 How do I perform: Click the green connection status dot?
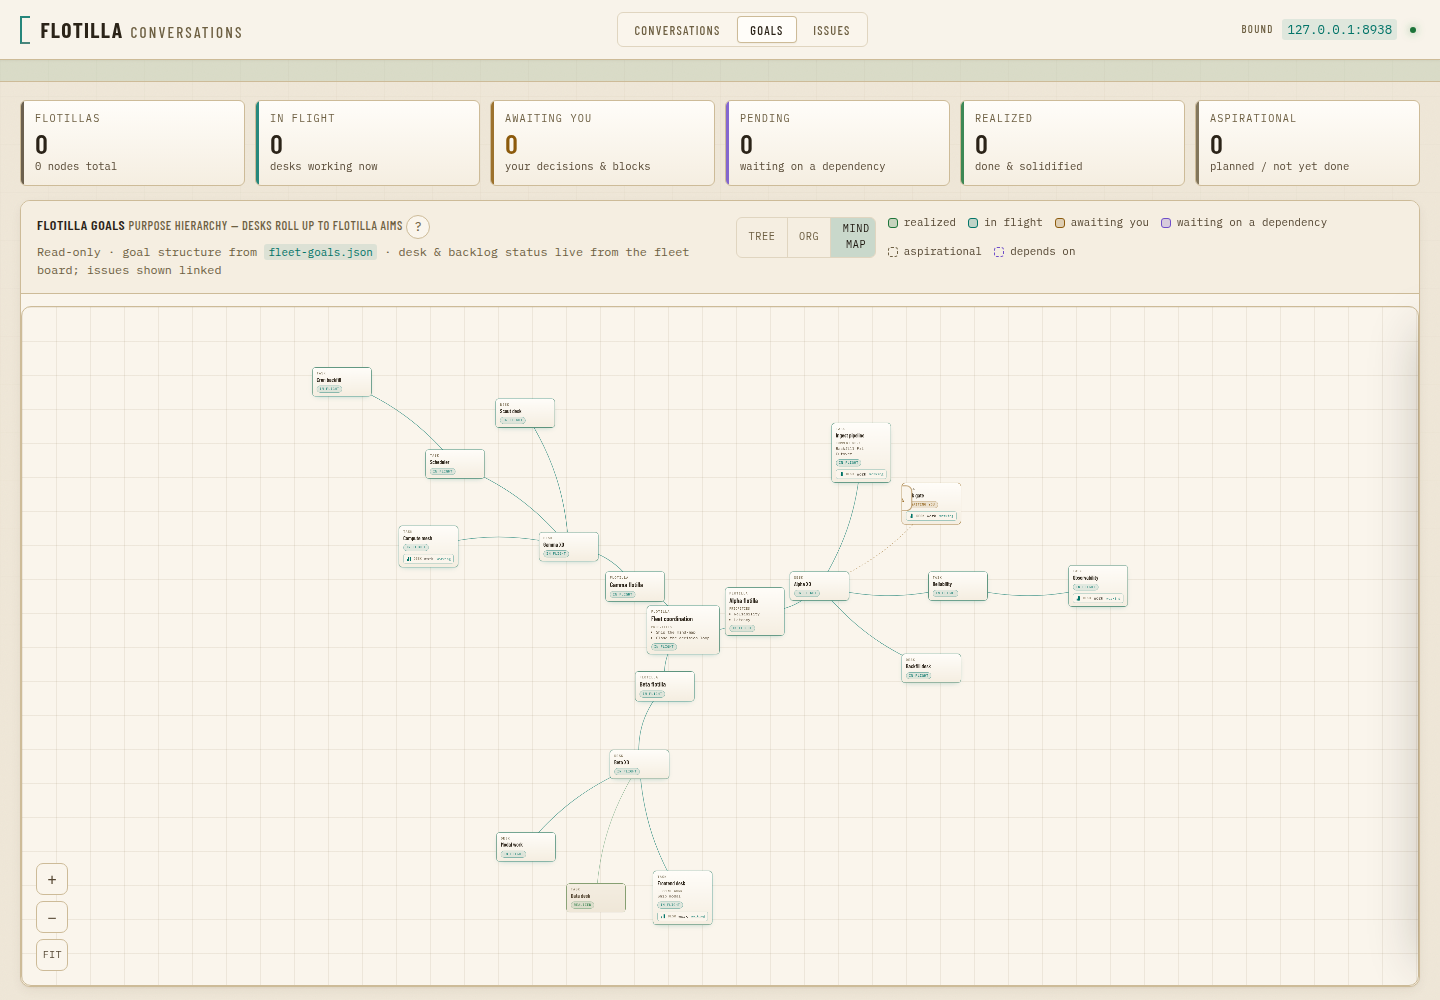coord(1413,30)
